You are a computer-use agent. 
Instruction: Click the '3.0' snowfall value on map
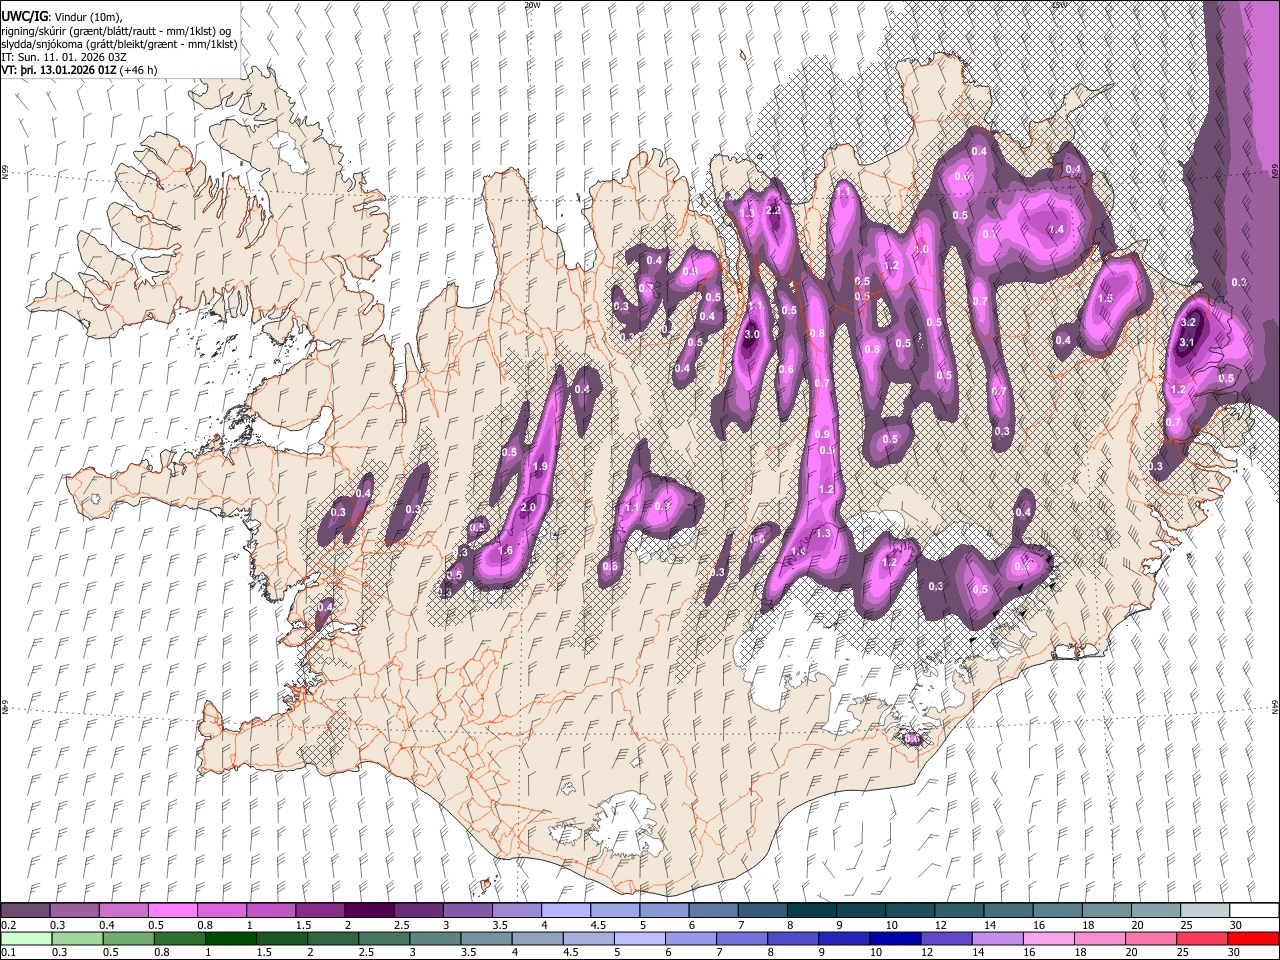(752, 334)
